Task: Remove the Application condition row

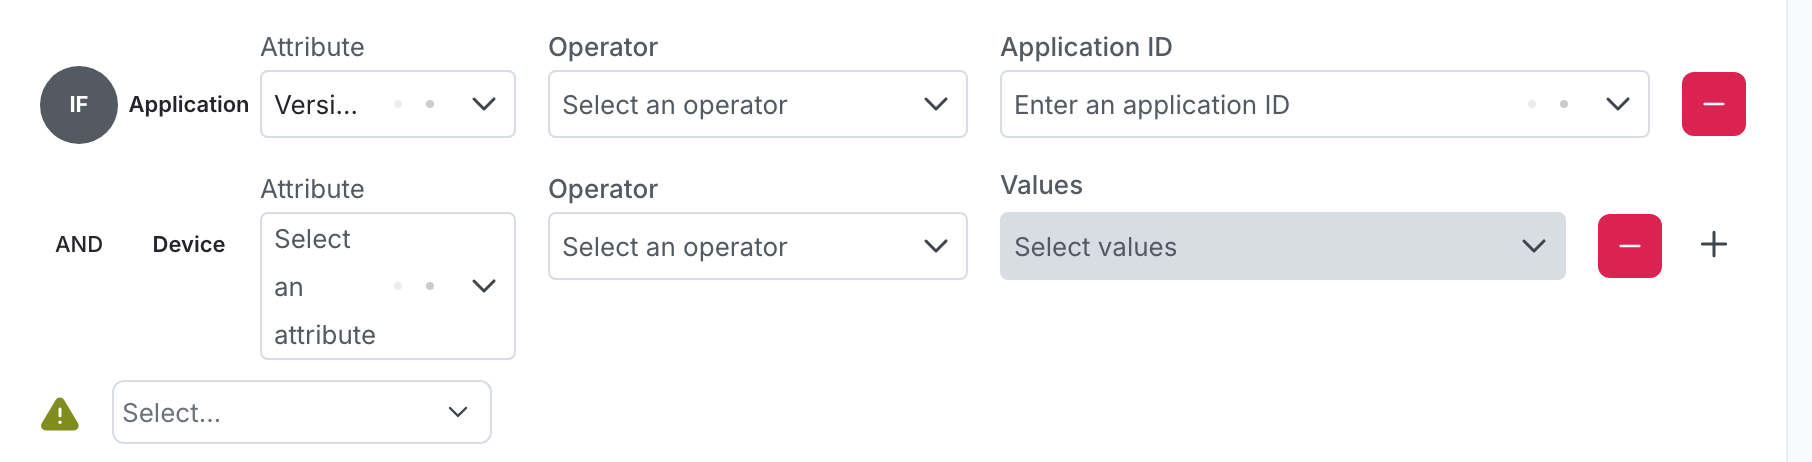Action: 1713,104
